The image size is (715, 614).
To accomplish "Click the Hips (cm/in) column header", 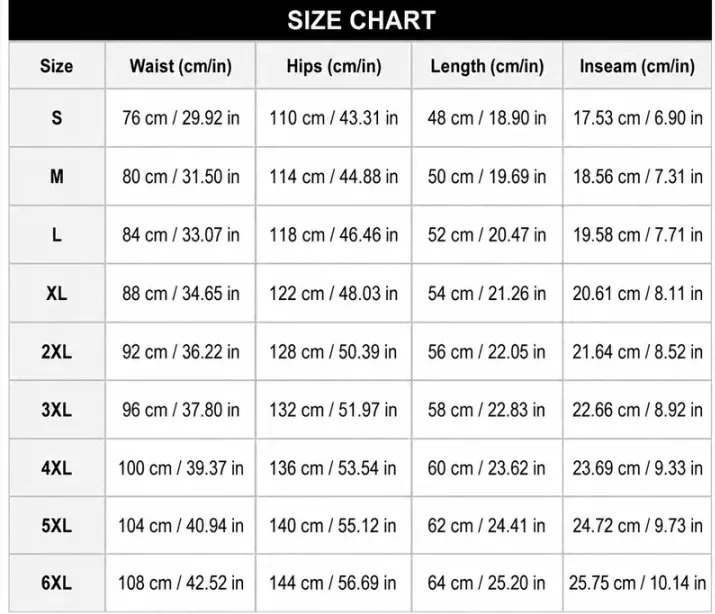I will 334,66.
